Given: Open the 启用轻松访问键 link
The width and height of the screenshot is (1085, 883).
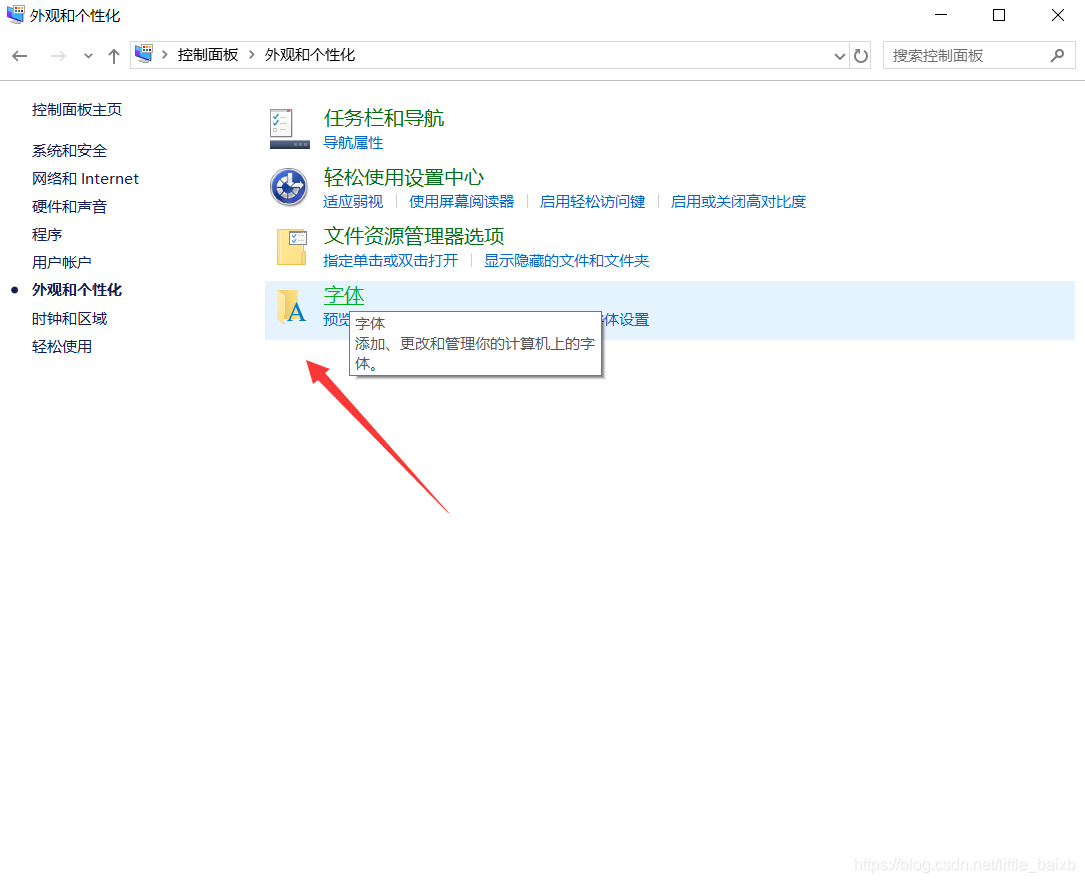Looking at the screenshot, I should (592, 201).
